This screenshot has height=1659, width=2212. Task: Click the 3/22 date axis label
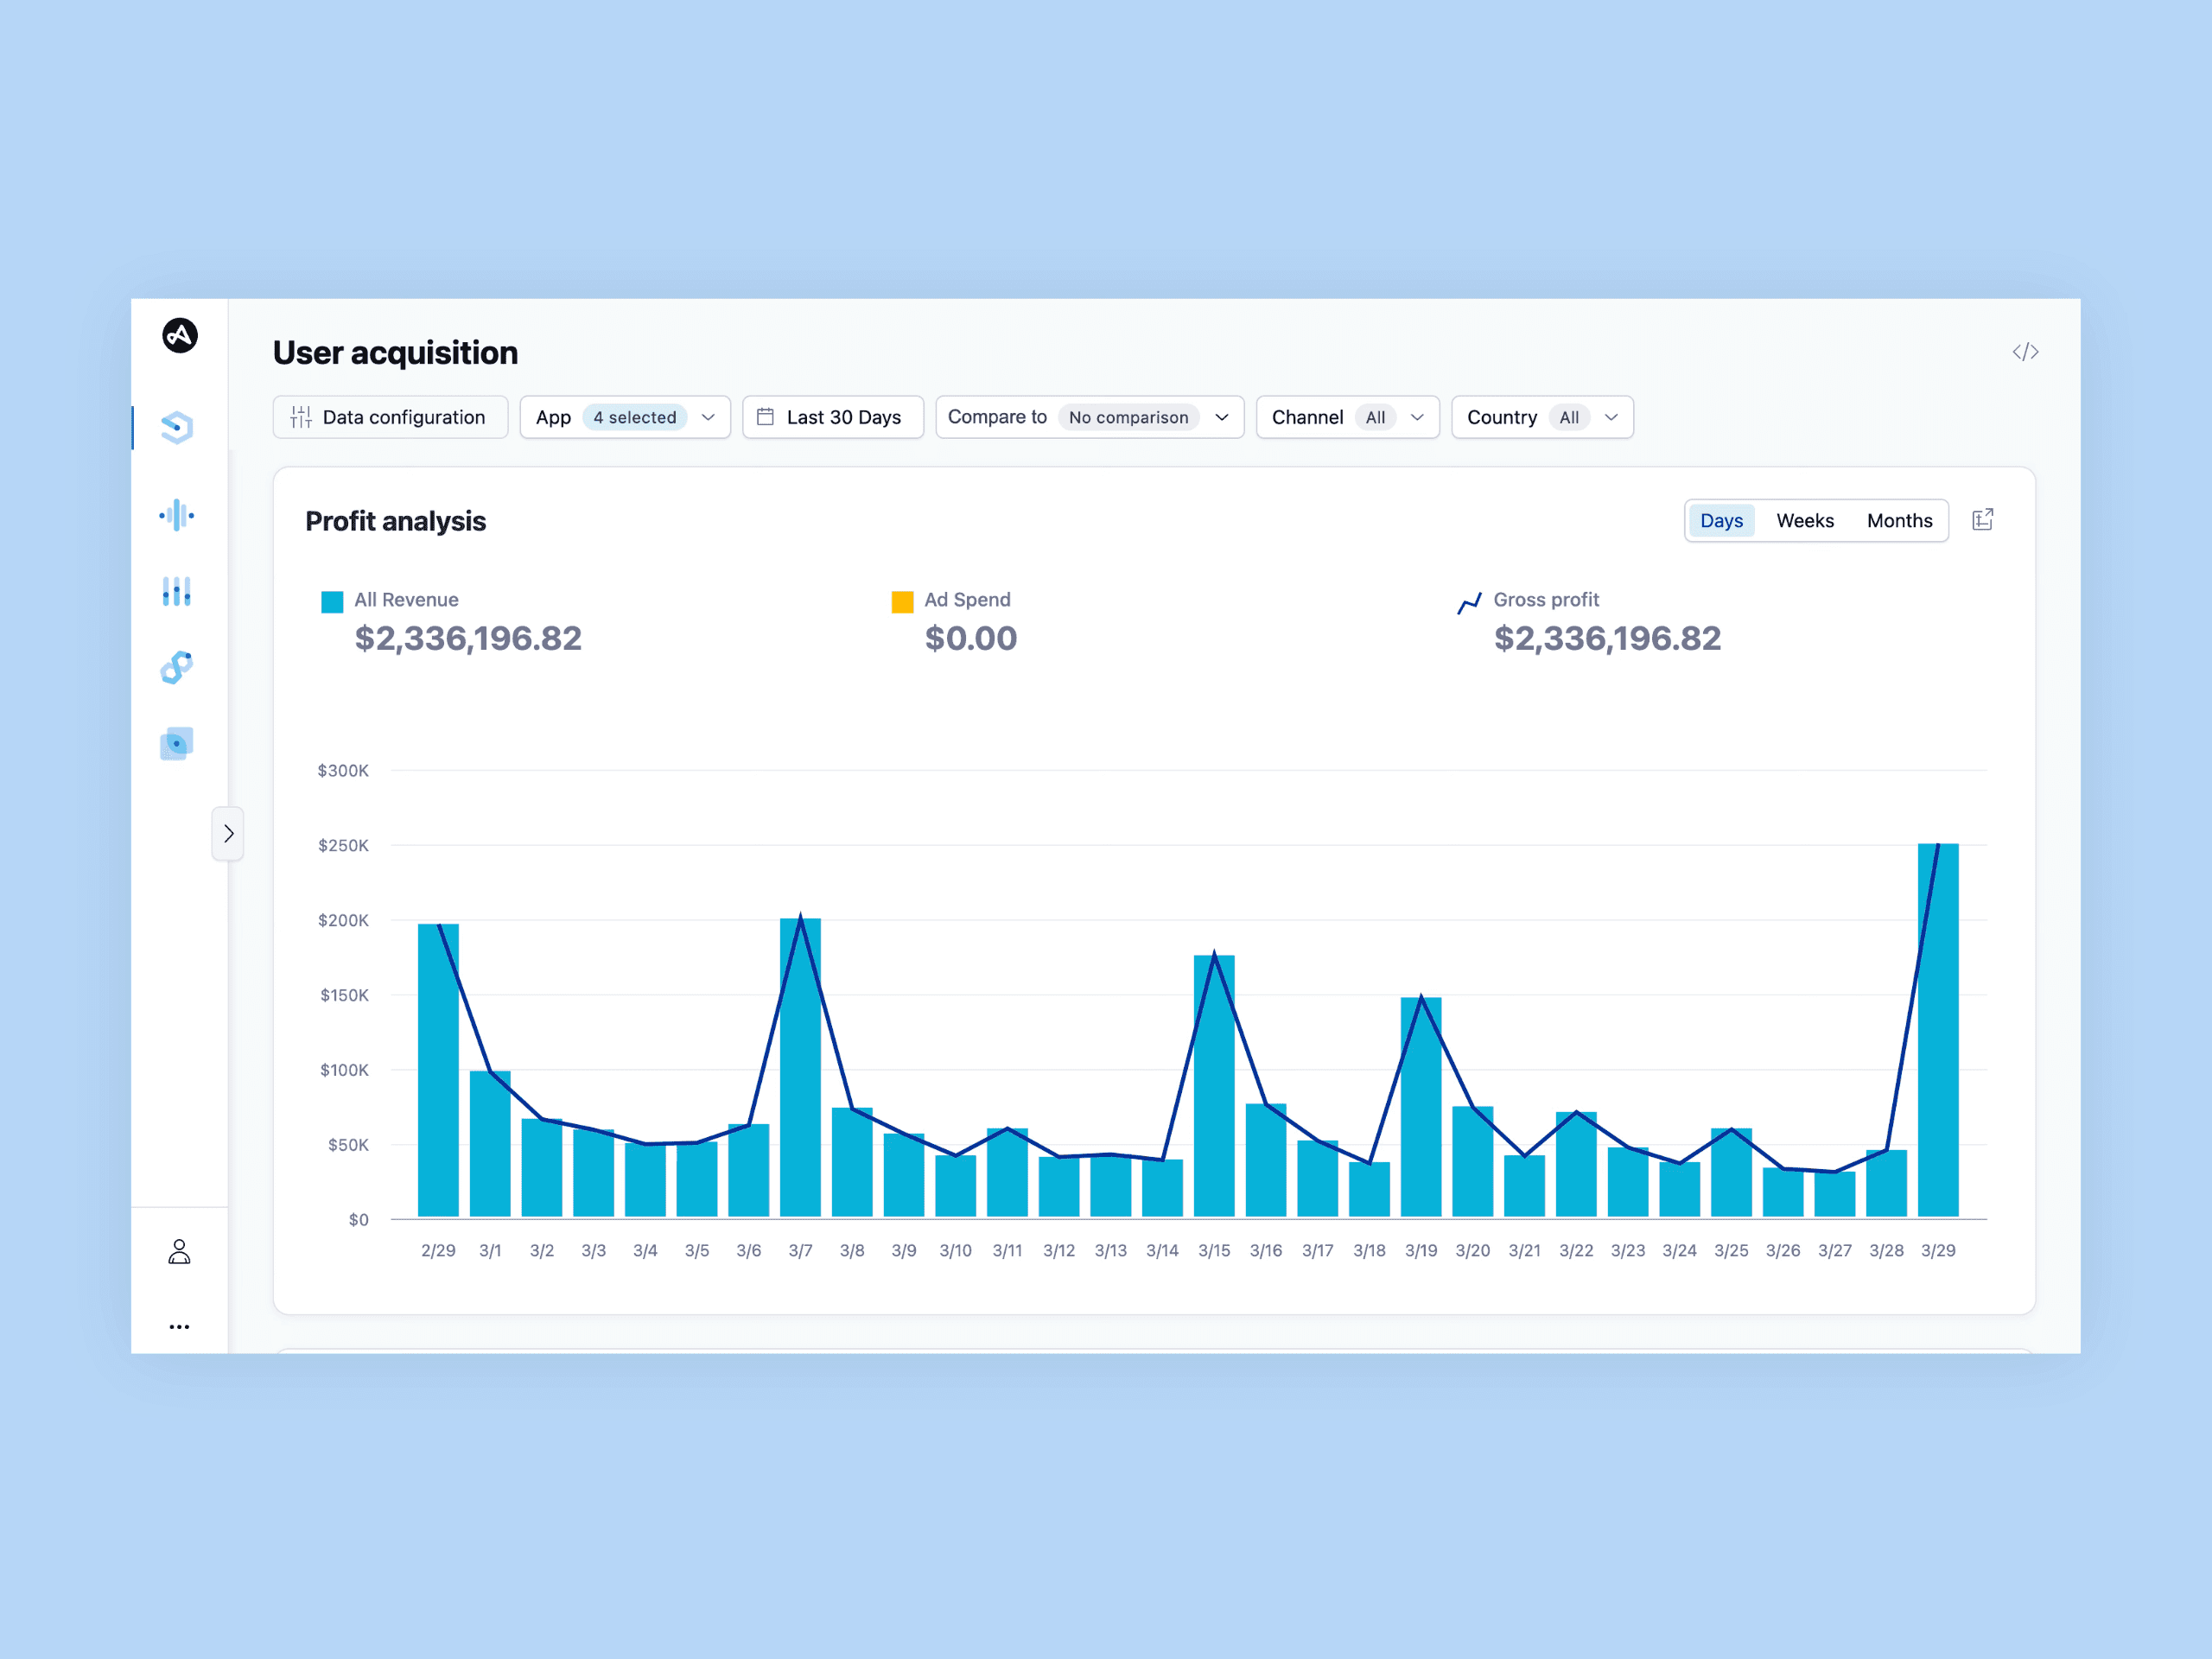coord(1576,1250)
